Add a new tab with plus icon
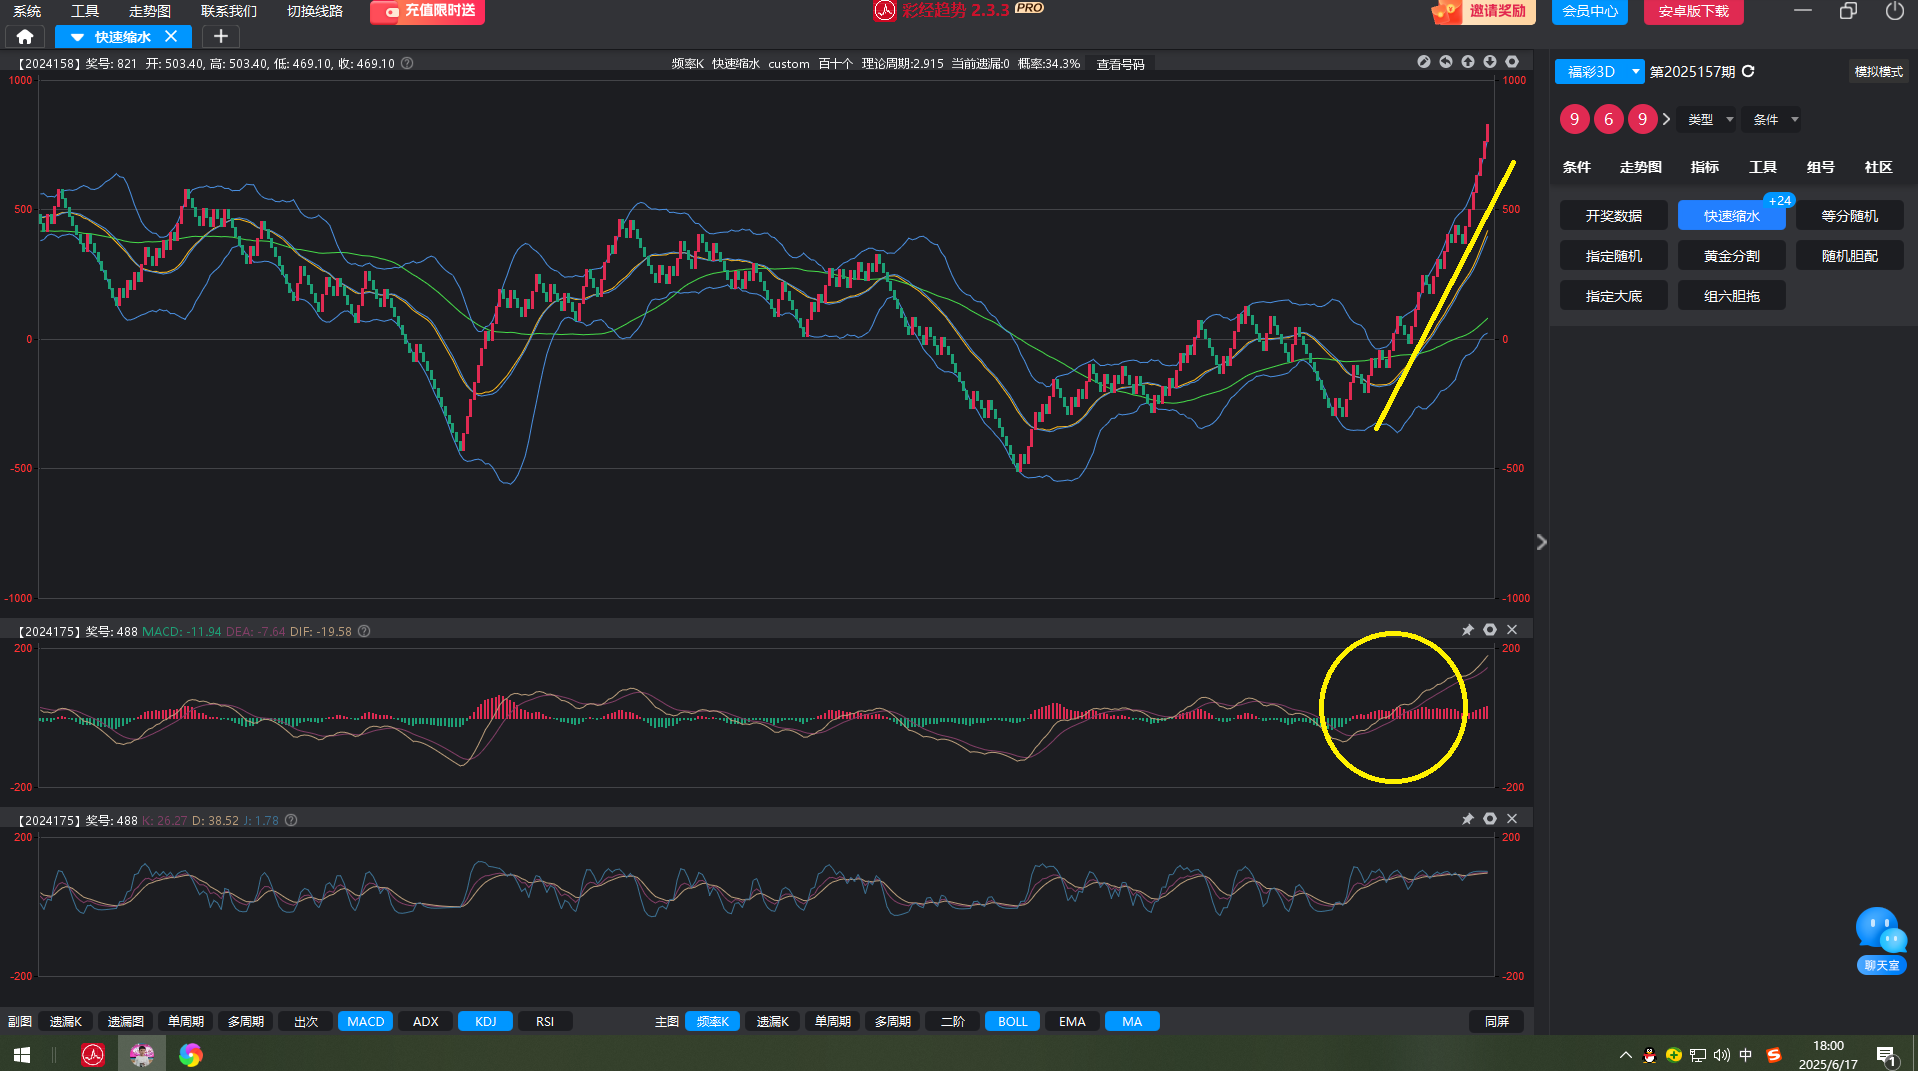The width and height of the screenshot is (1918, 1071). click(x=221, y=37)
